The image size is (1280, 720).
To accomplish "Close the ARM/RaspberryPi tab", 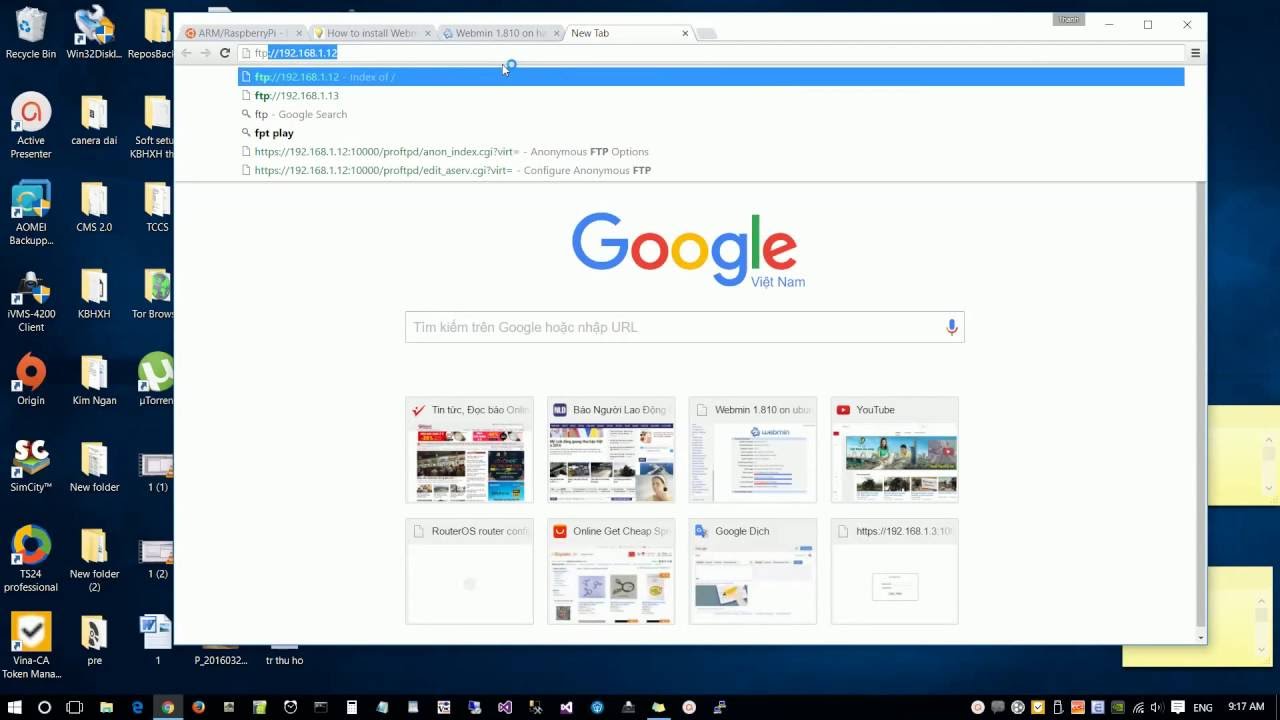I will click(x=298, y=33).
